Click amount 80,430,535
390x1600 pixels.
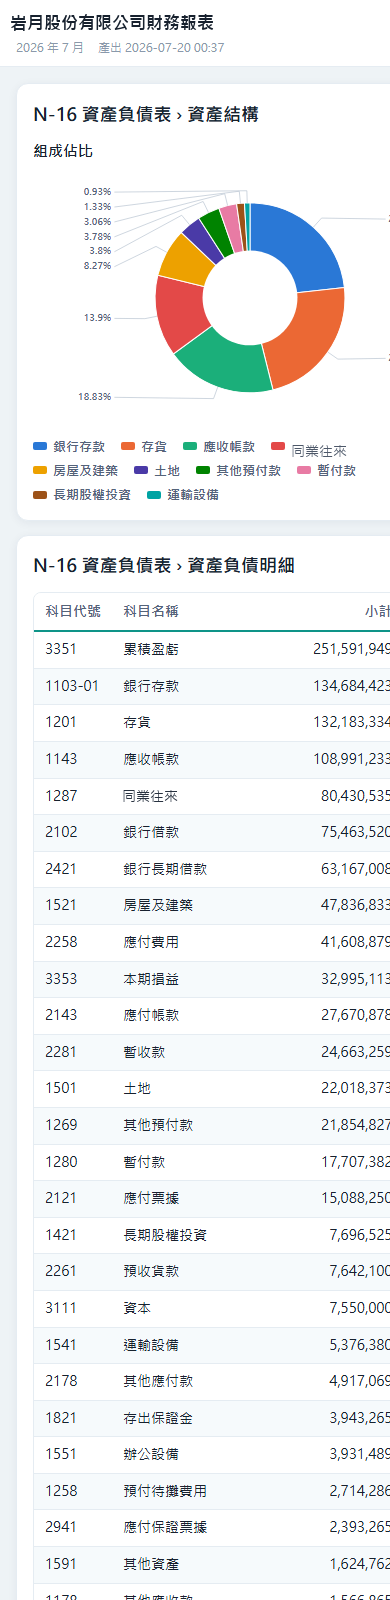click(355, 796)
